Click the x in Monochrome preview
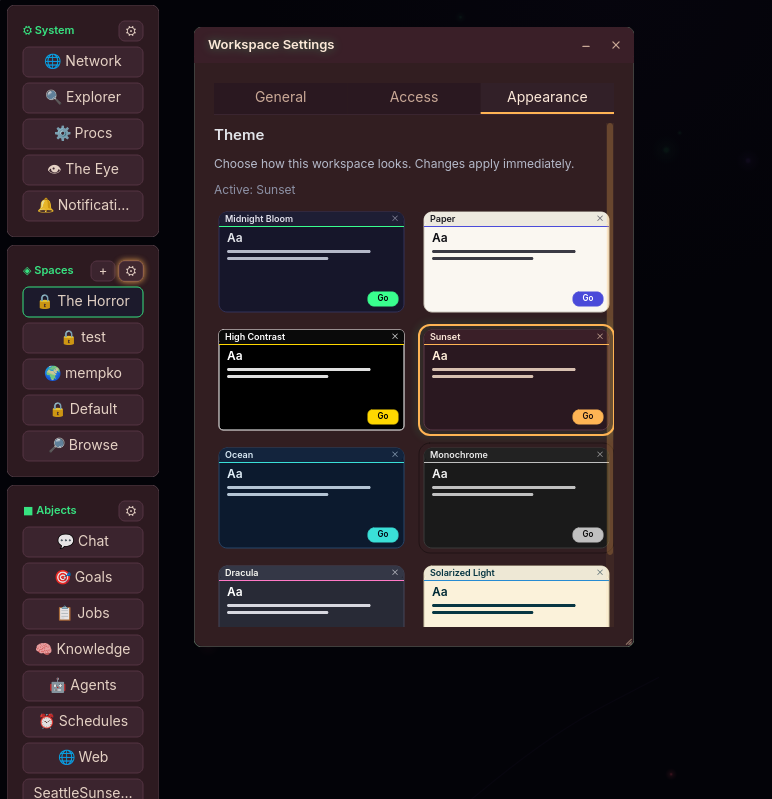Image resolution: width=772 pixels, height=799 pixels. [x=600, y=455]
